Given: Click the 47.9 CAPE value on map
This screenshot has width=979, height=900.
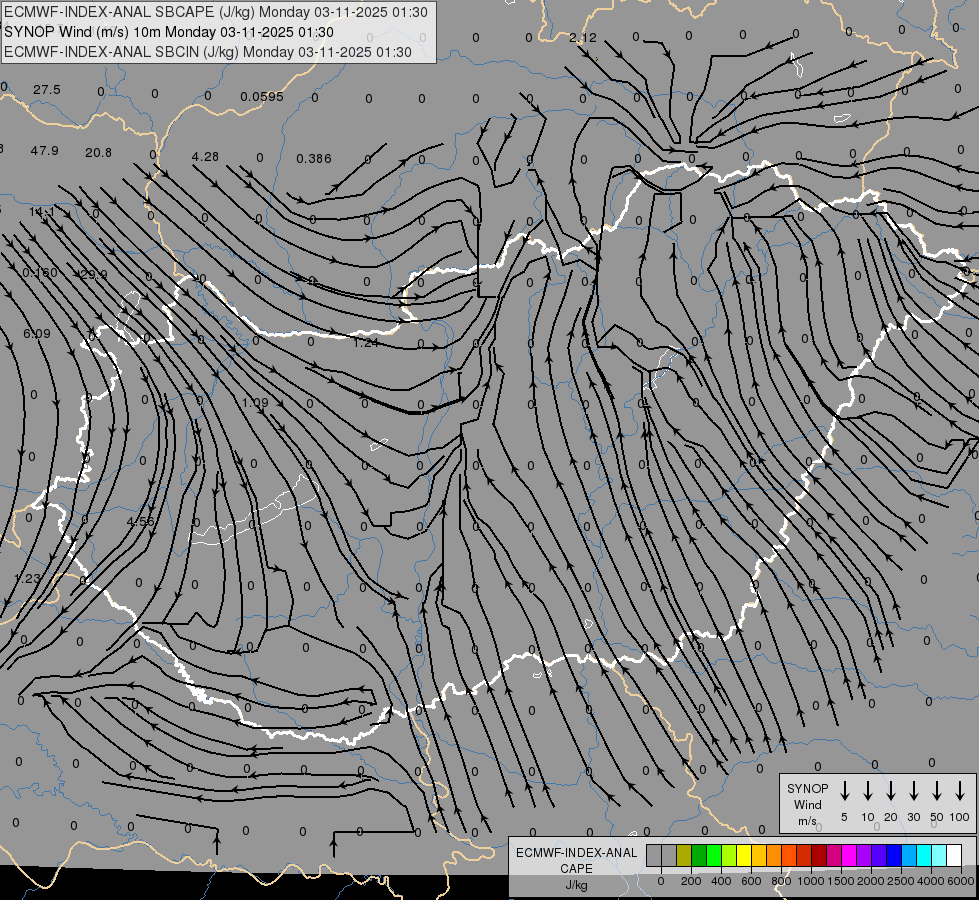Looking at the screenshot, I should point(44,151).
